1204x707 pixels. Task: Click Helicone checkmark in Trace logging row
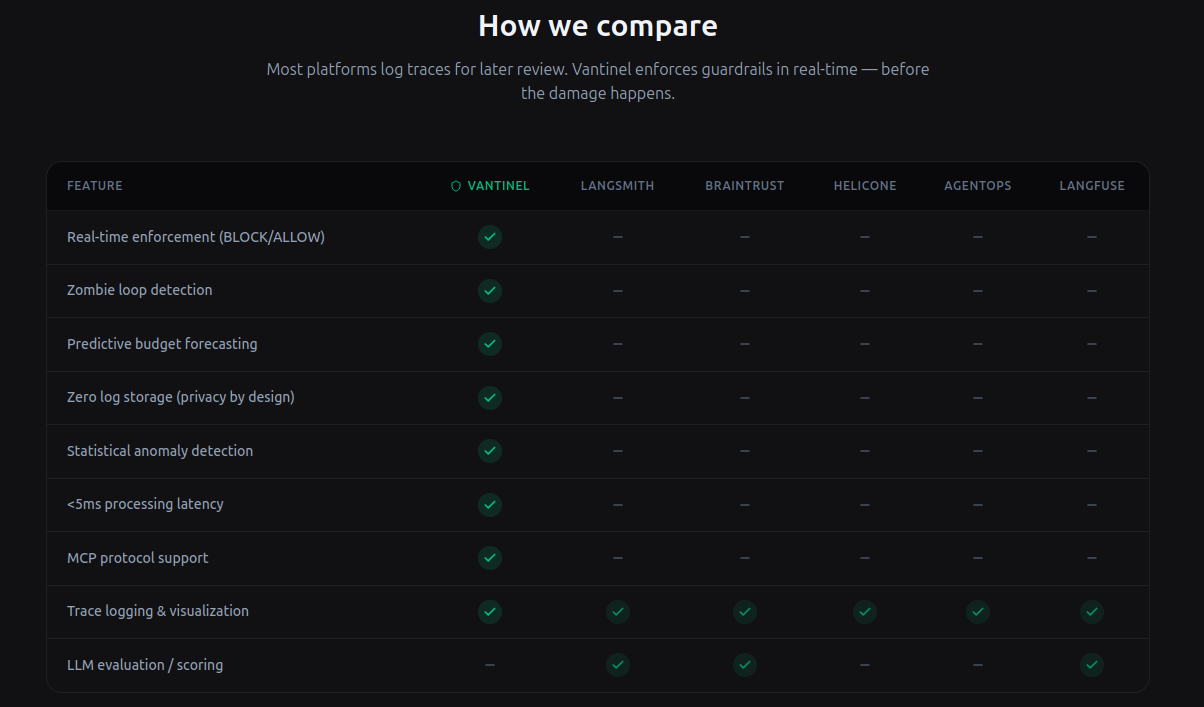pyautogui.click(x=865, y=612)
